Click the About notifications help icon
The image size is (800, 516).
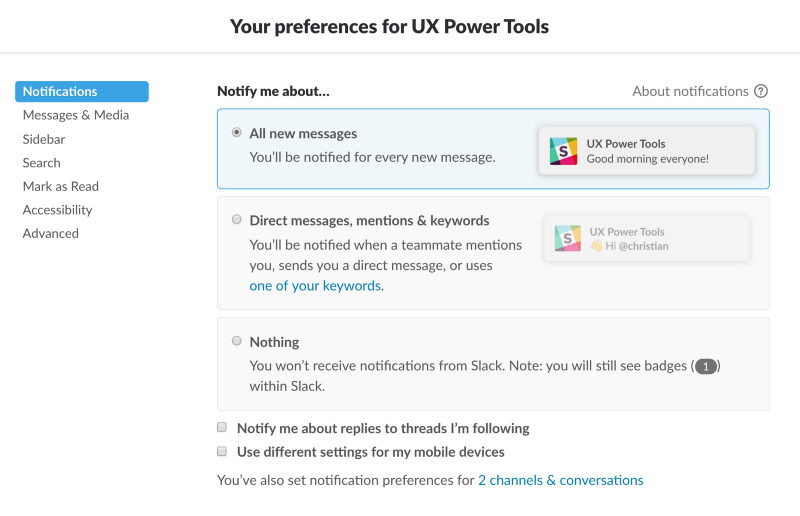coord(761,91)
